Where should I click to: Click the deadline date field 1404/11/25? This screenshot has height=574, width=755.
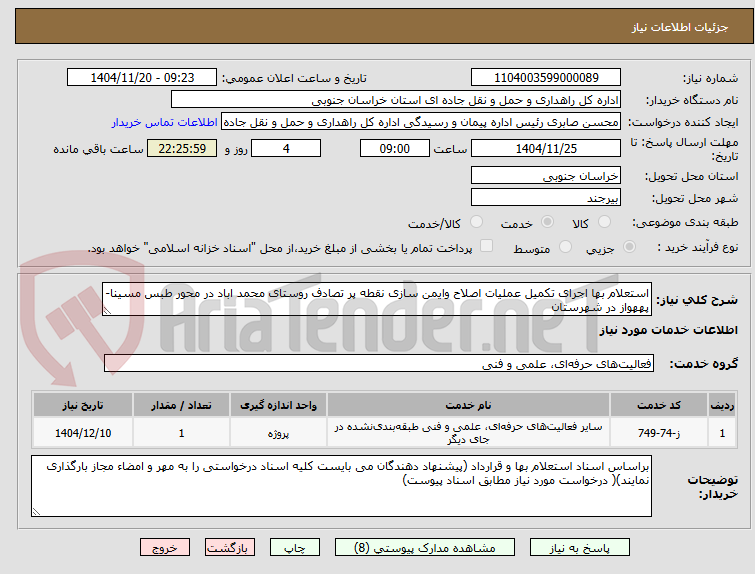546,148
